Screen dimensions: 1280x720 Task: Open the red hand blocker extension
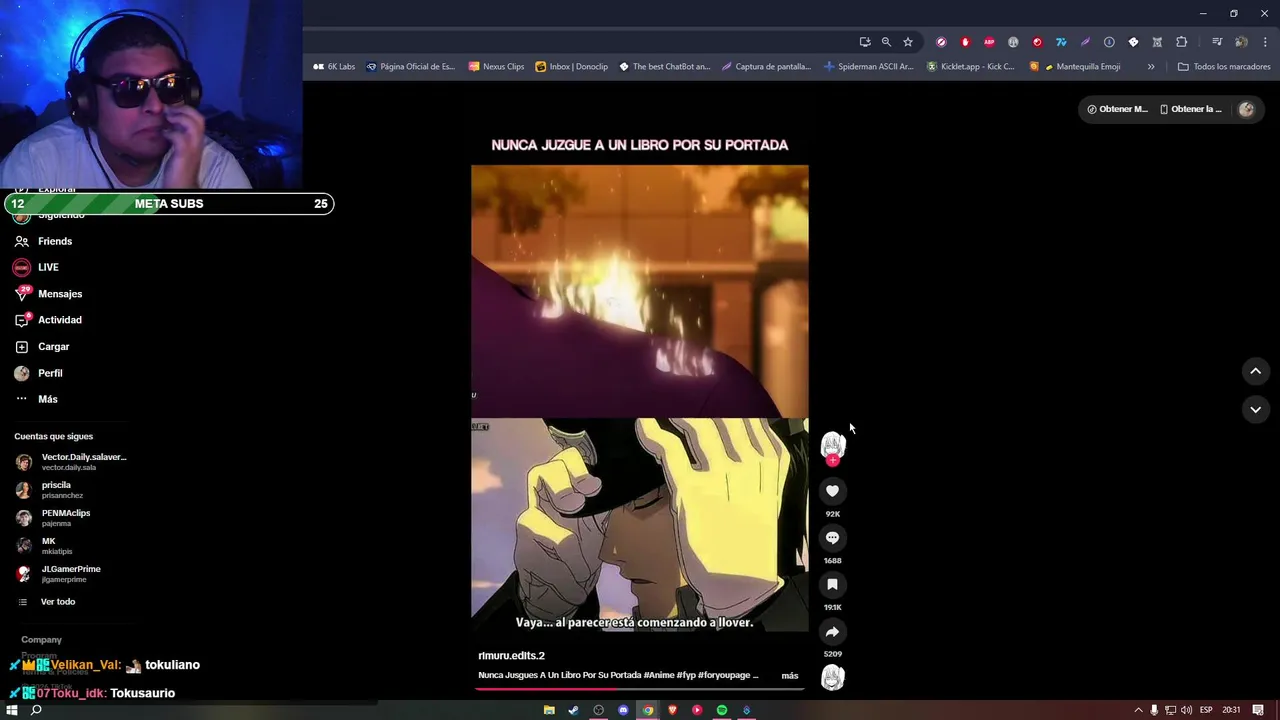965,42
